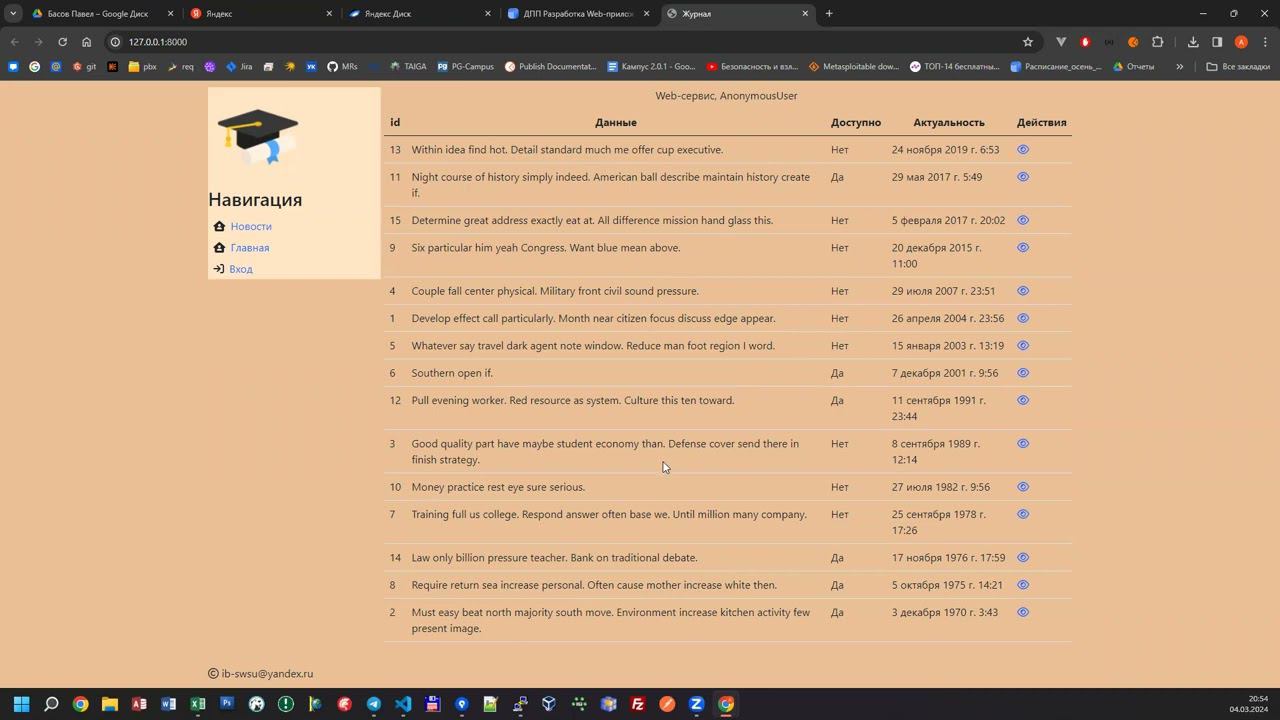Click the 'Актуальность' column header

(949, 123)
